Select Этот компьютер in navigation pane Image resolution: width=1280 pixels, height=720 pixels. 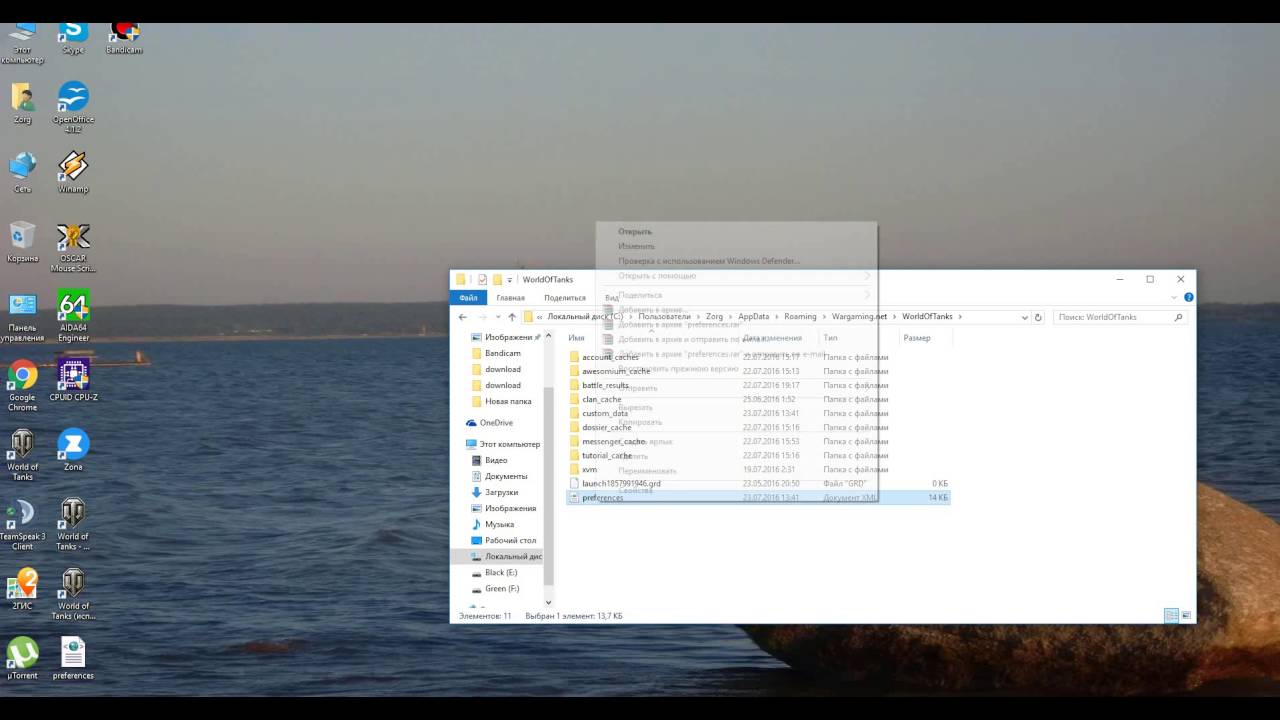tap(509, 444)
